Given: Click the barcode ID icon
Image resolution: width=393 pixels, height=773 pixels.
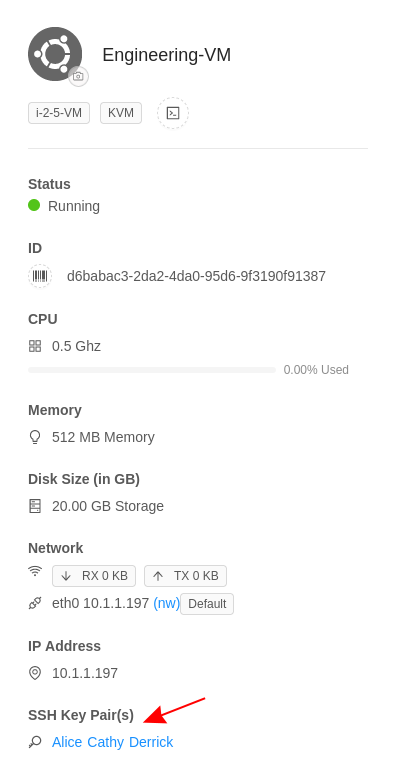Looking at the screenshot, I should pos(40,276).
